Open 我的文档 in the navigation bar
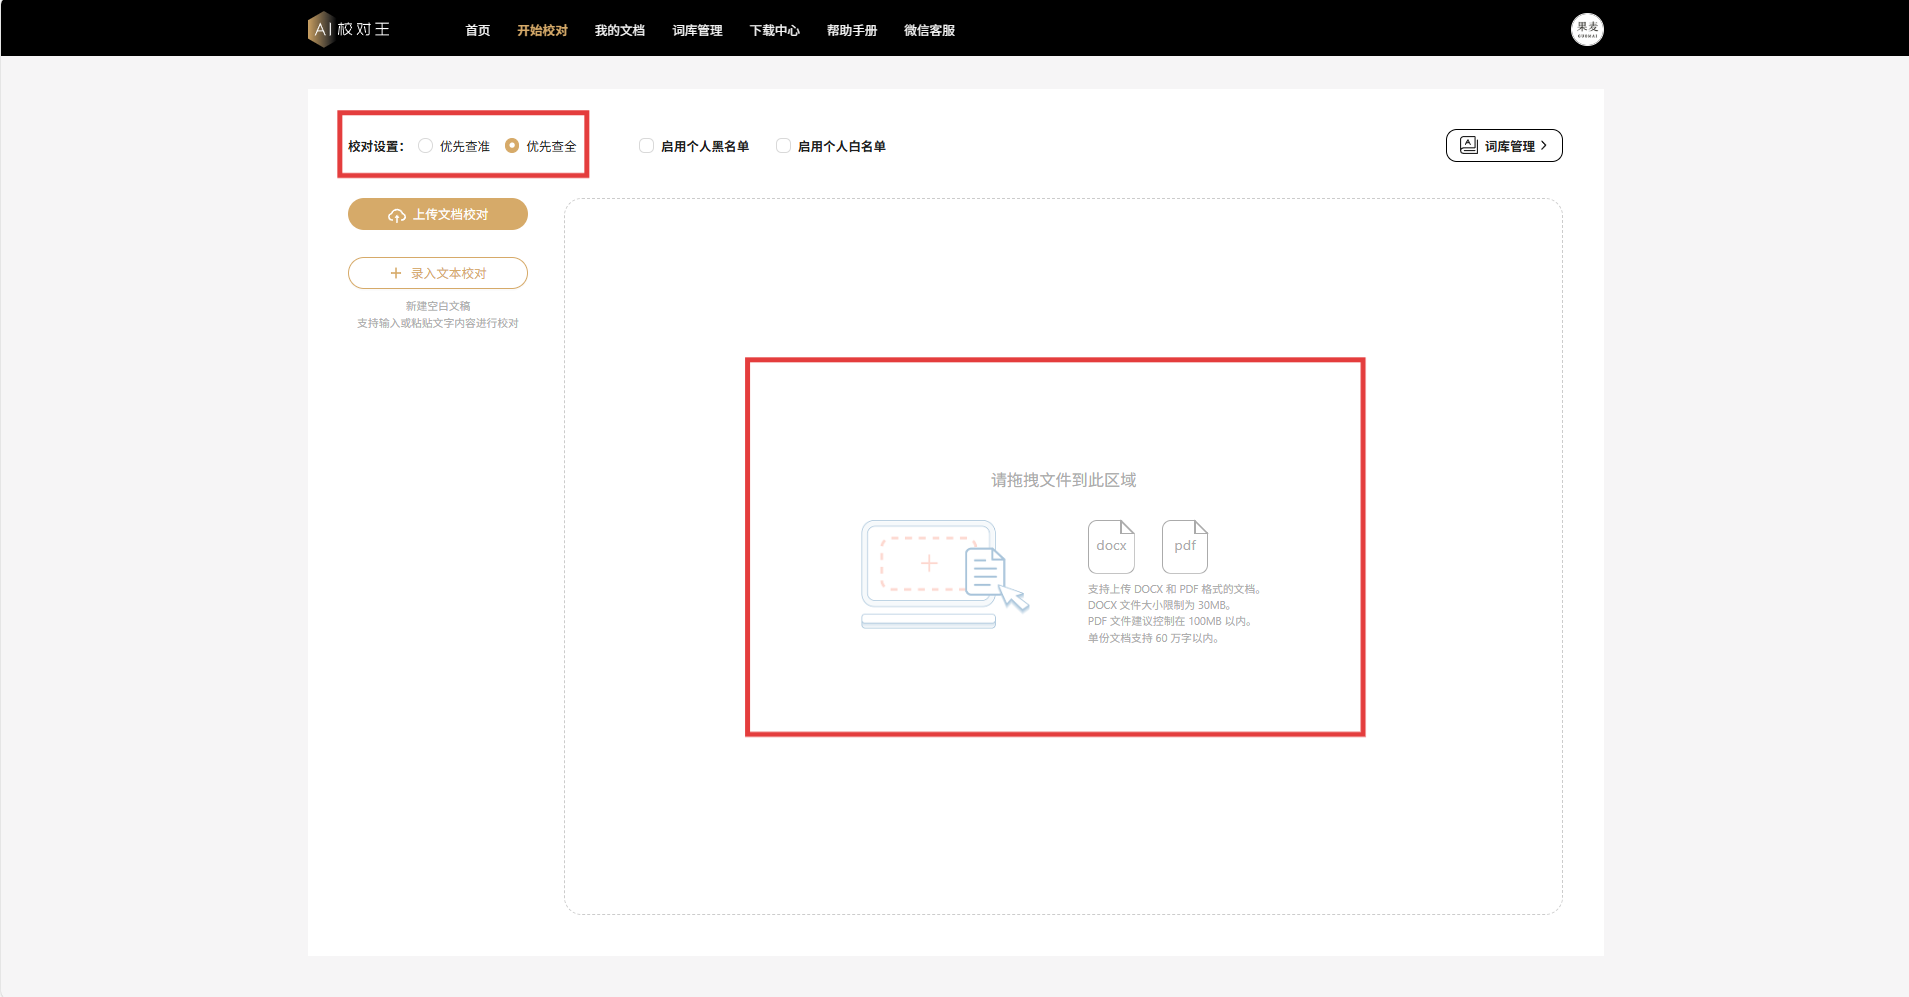1909x997 pixels. [x=620, y=30]
